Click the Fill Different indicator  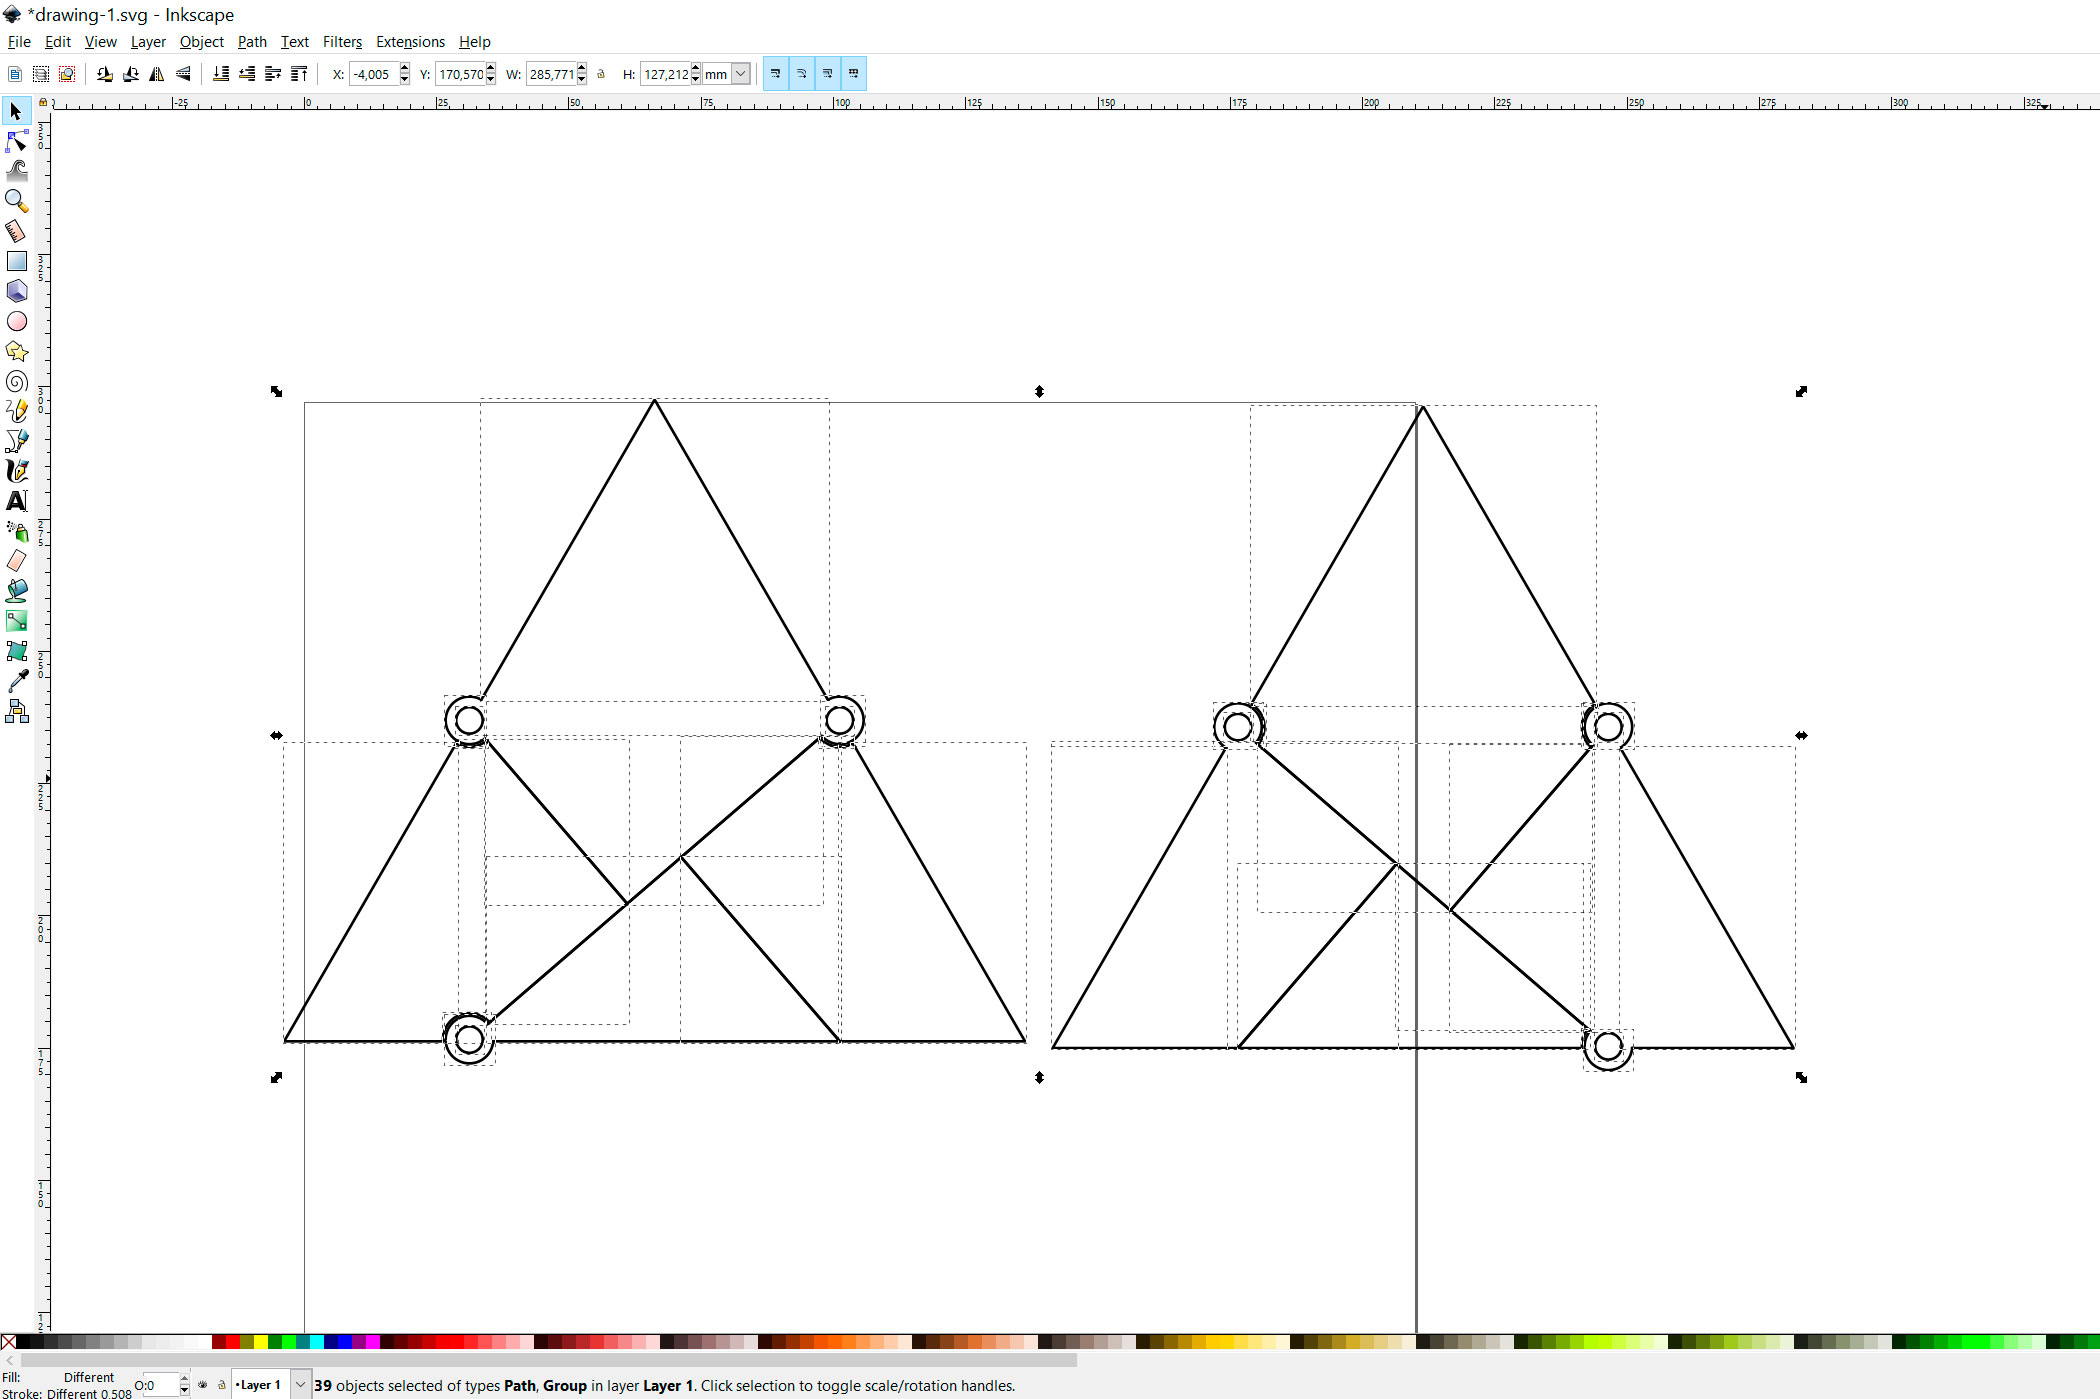pyautogui.click(x=88, y=1377)
